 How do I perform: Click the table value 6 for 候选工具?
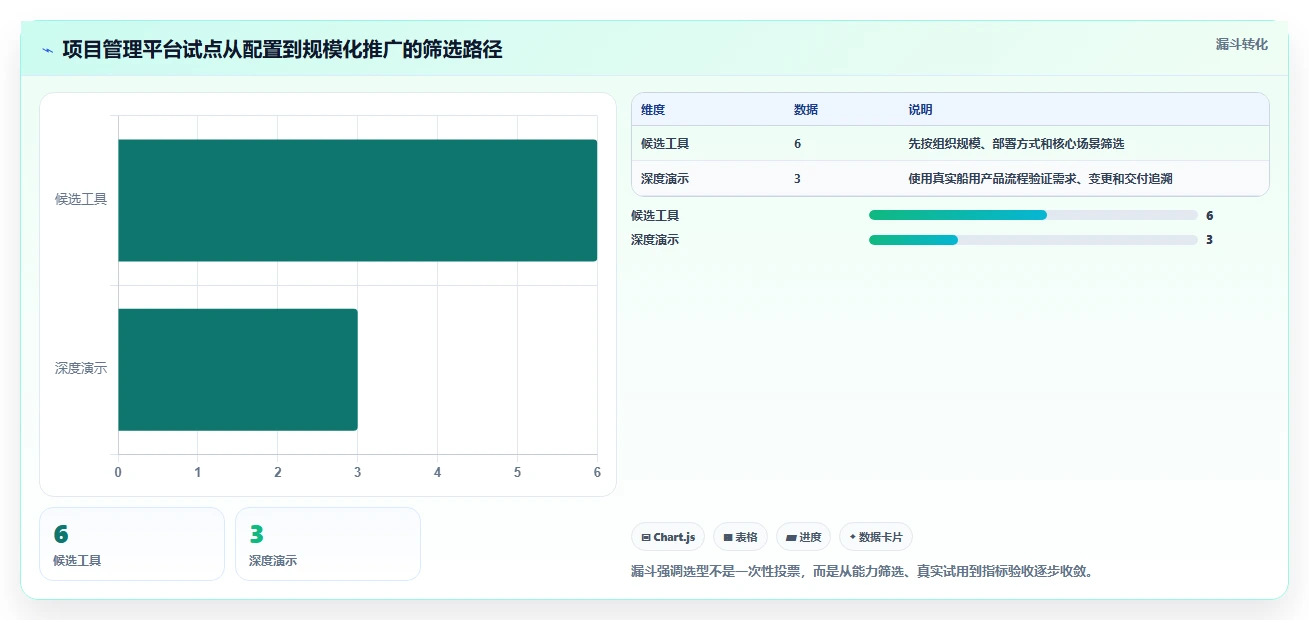(797, 144)
